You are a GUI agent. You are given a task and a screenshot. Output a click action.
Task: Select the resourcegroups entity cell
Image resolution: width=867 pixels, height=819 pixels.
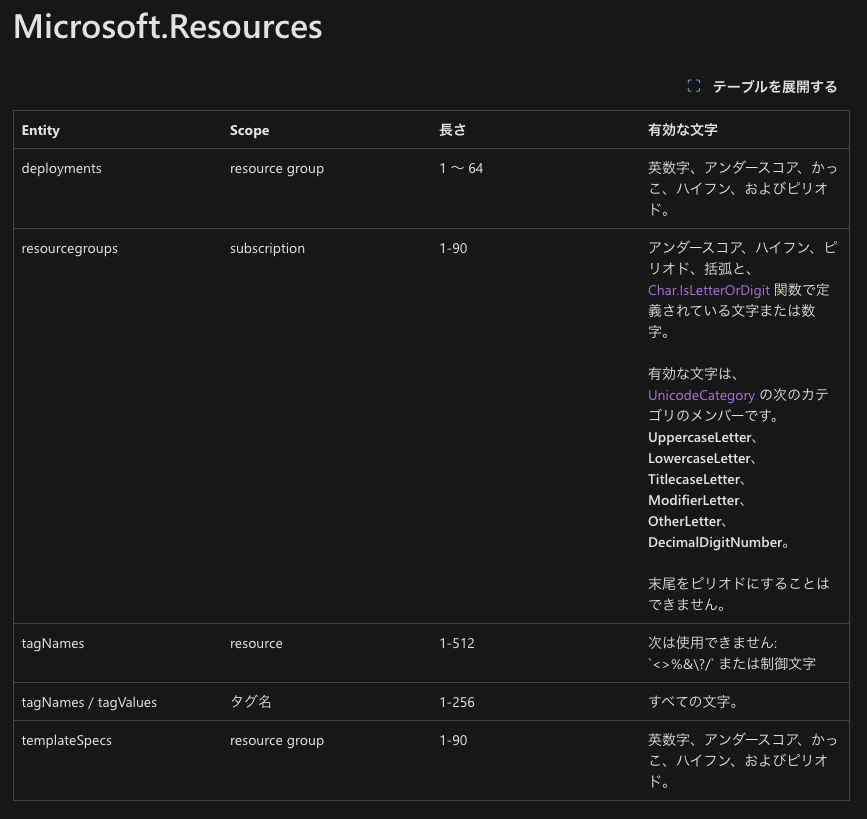pyautogui.click(x=70, y=248)
